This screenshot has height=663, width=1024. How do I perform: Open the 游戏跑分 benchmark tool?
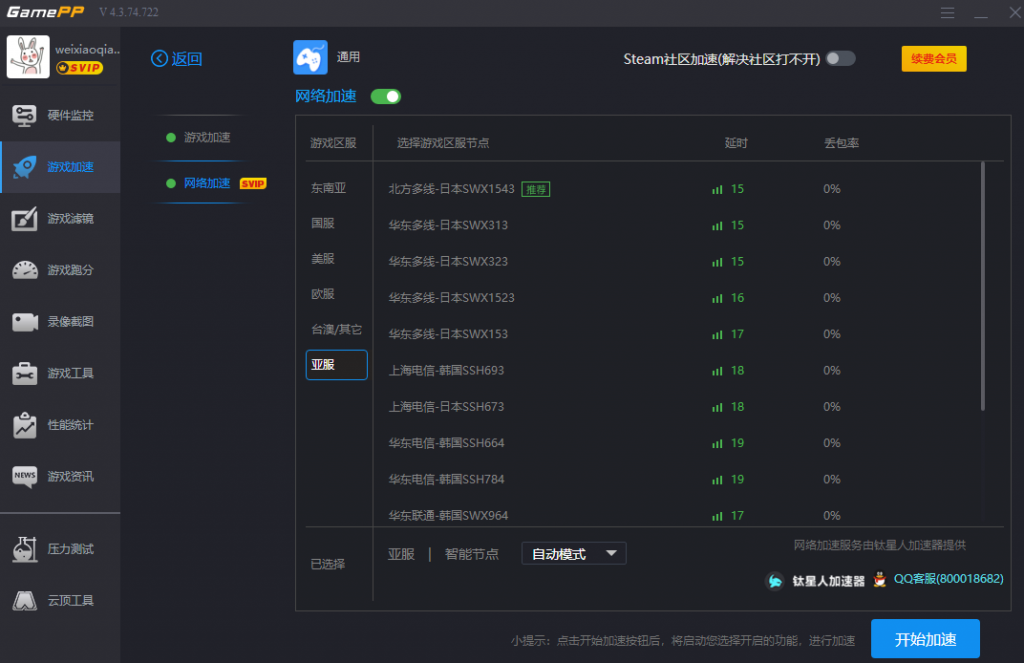(x=60, y=271)
